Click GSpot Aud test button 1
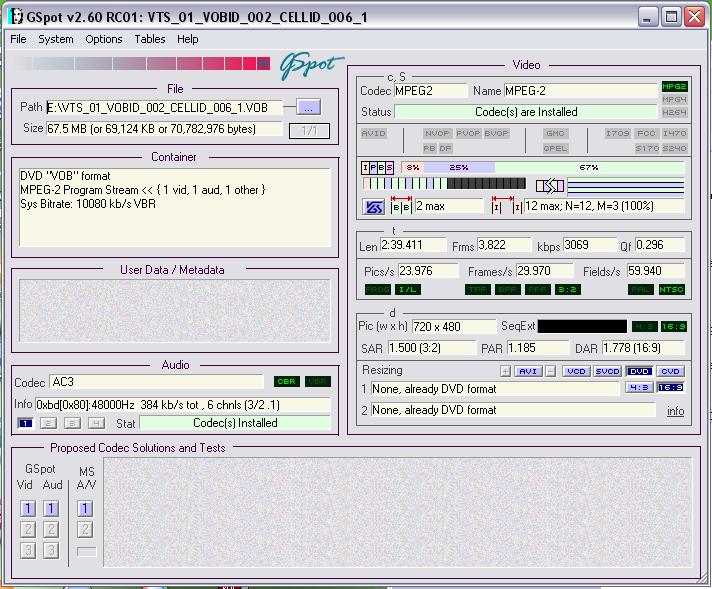 pyautogui.click(x=51, y=508)
